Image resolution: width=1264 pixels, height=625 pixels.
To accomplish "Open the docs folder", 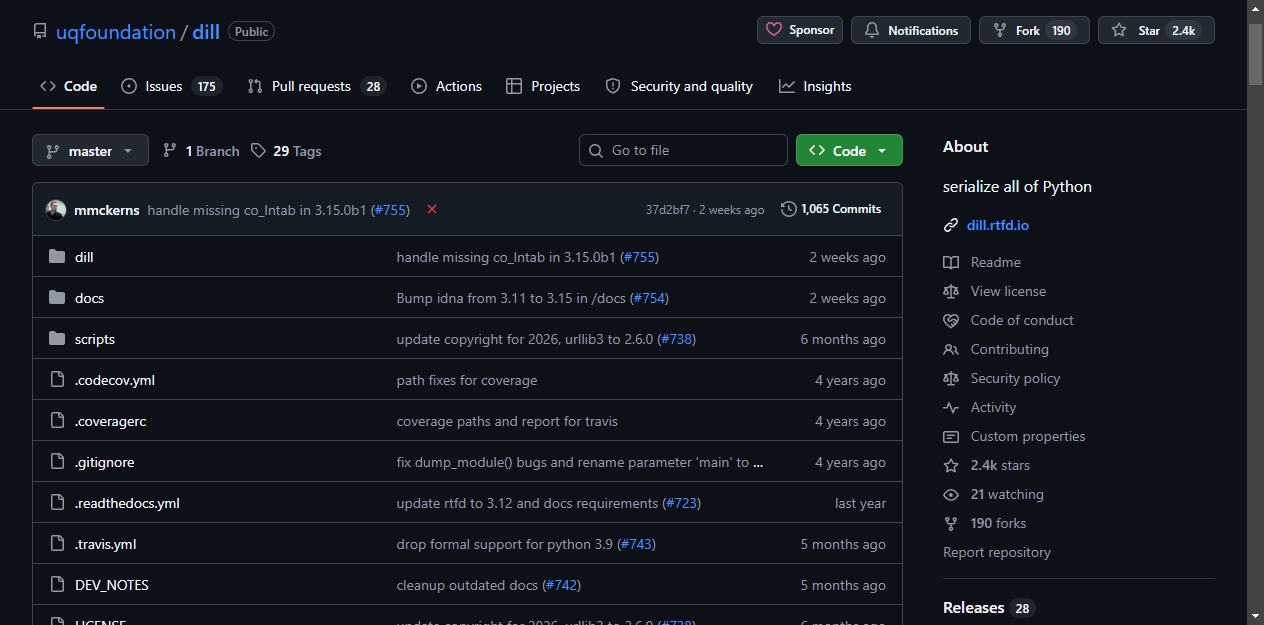I will coord(89,298).
